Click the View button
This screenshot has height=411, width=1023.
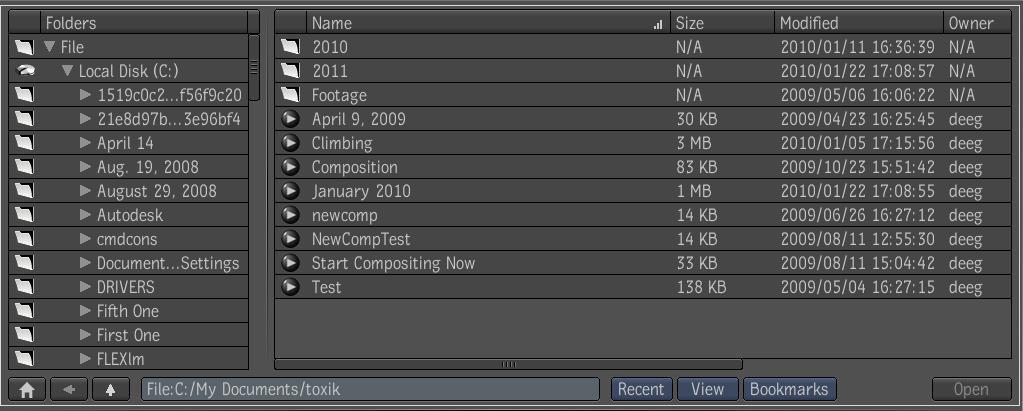click(708, 389)
